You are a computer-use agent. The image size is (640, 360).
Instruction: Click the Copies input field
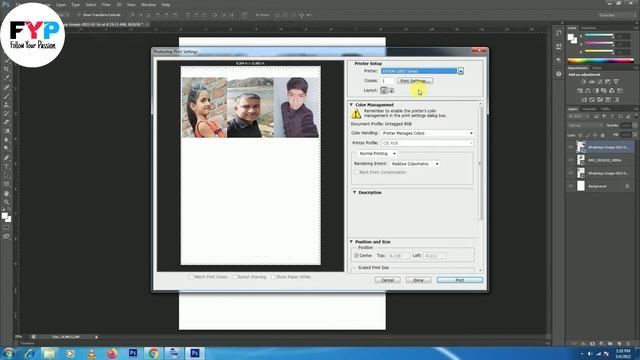click(387, 81)
